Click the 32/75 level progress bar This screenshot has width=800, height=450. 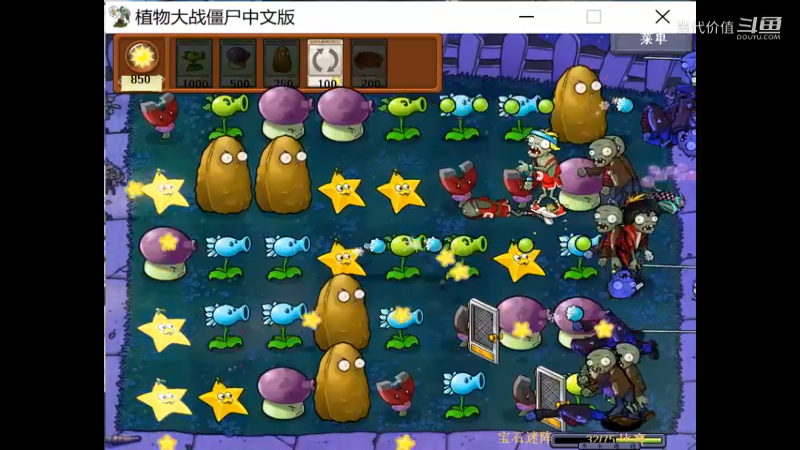609,439
